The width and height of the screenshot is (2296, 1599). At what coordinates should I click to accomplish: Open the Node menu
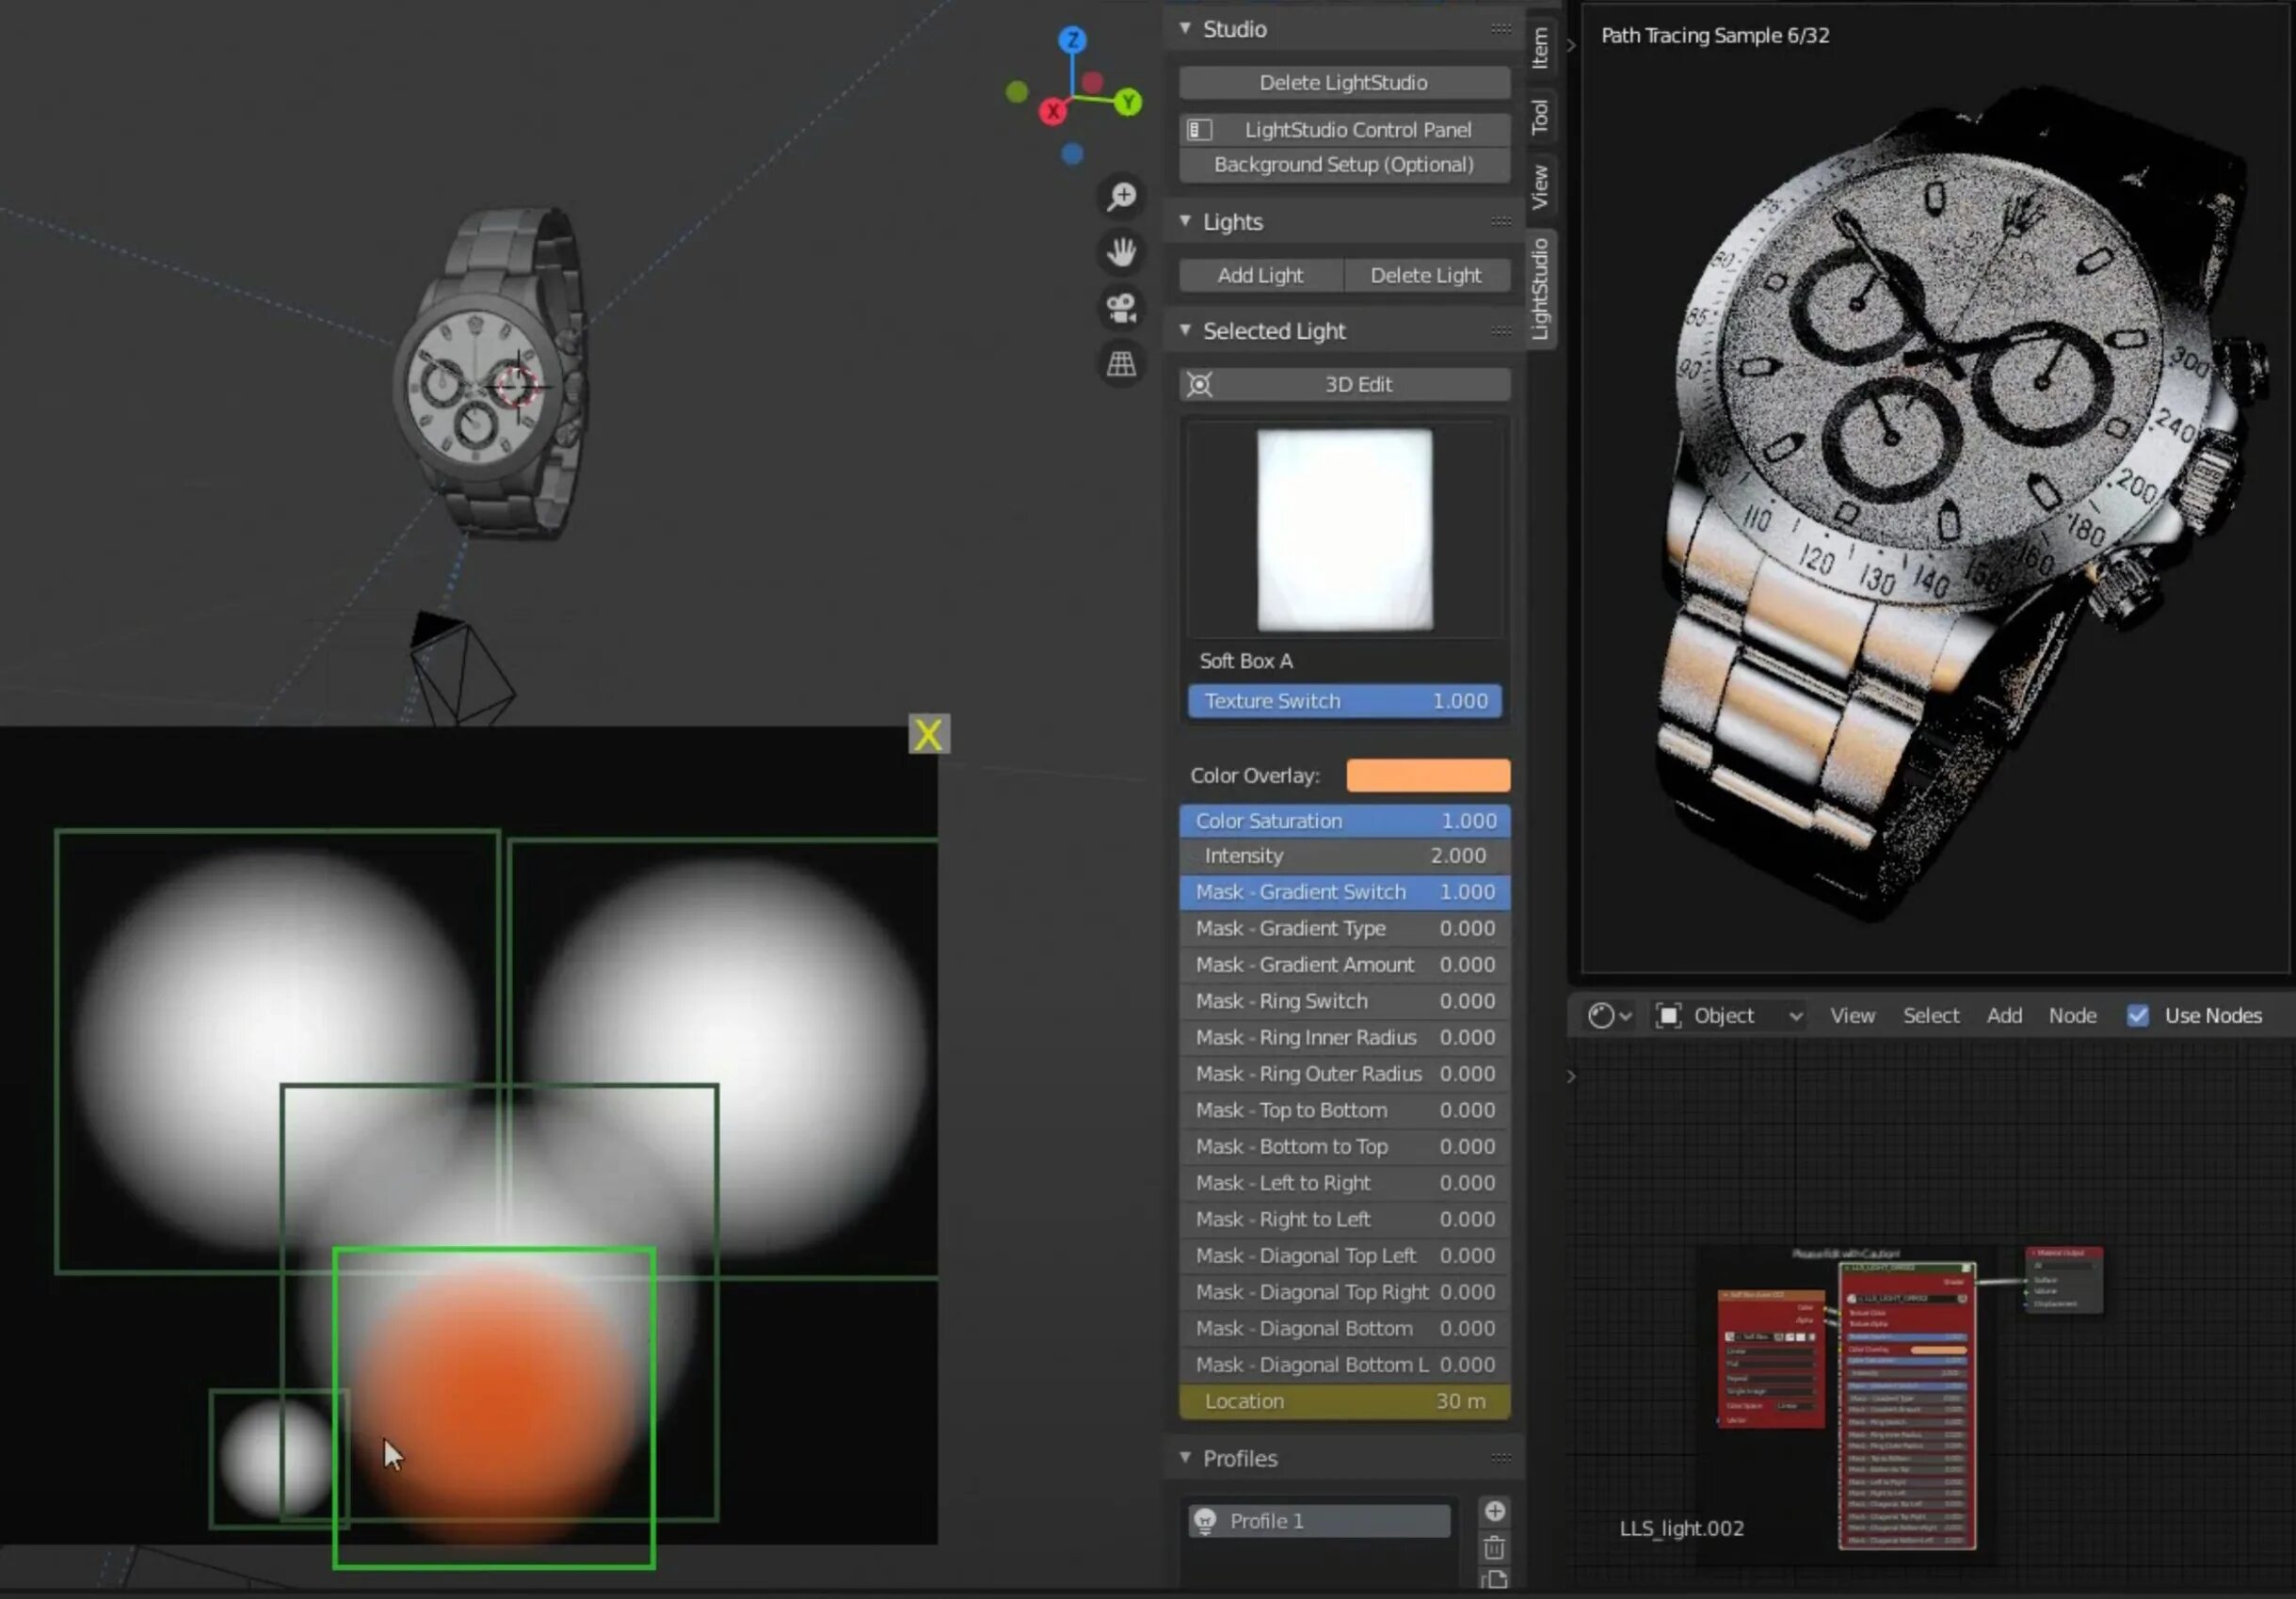click(2072, 1016)
